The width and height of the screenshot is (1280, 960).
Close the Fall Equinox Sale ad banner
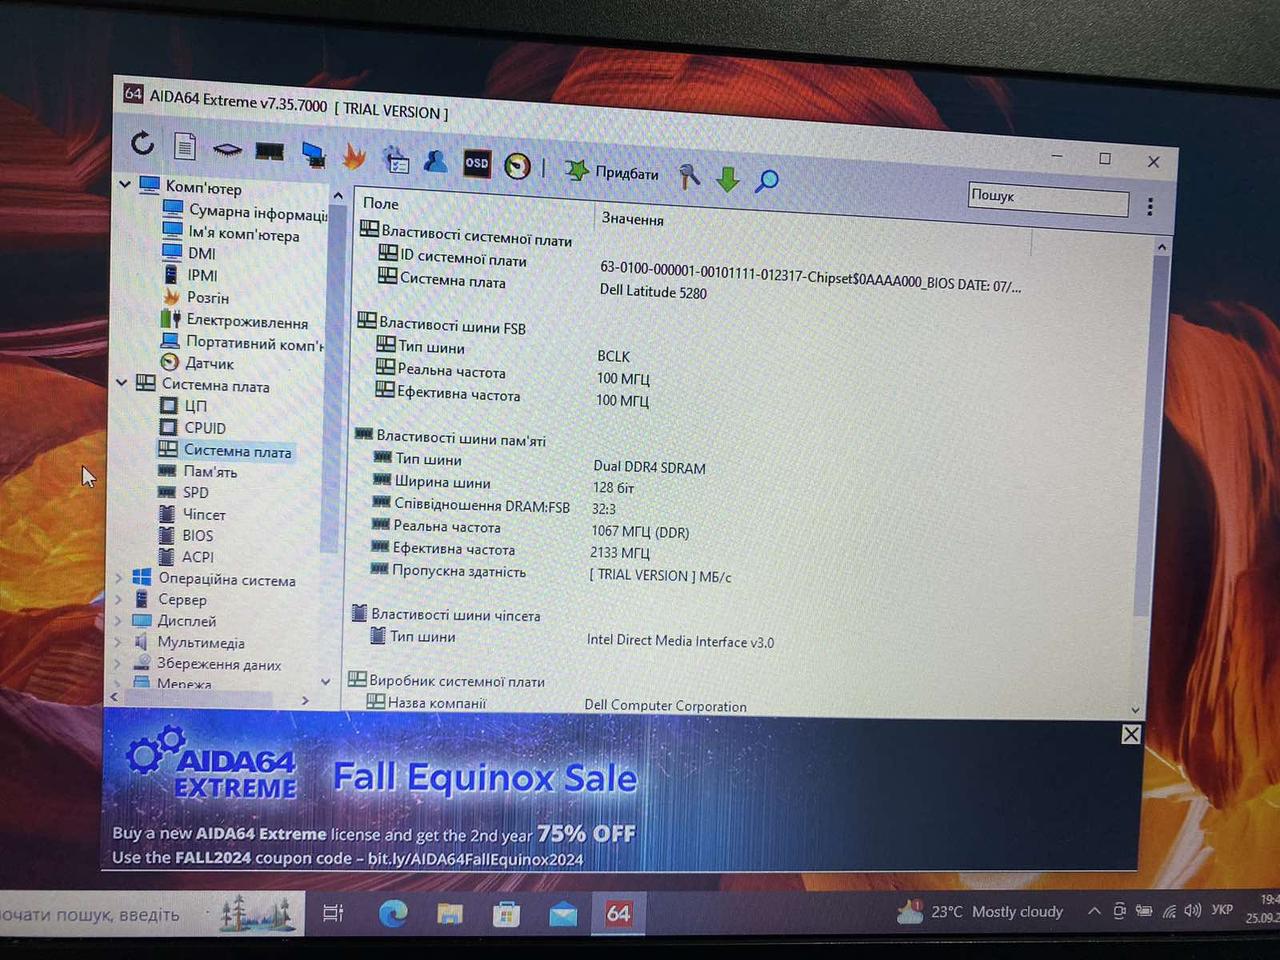[x=1131, y=735]
